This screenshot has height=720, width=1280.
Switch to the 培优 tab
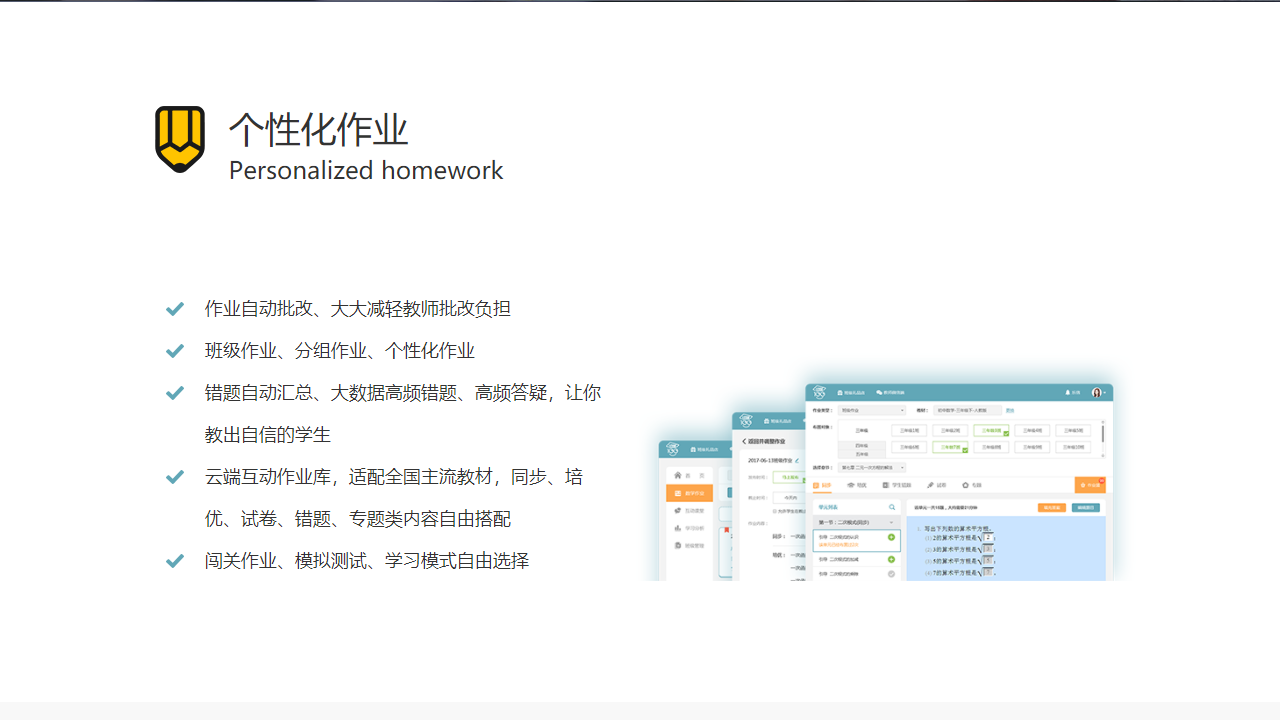point(857,485)
